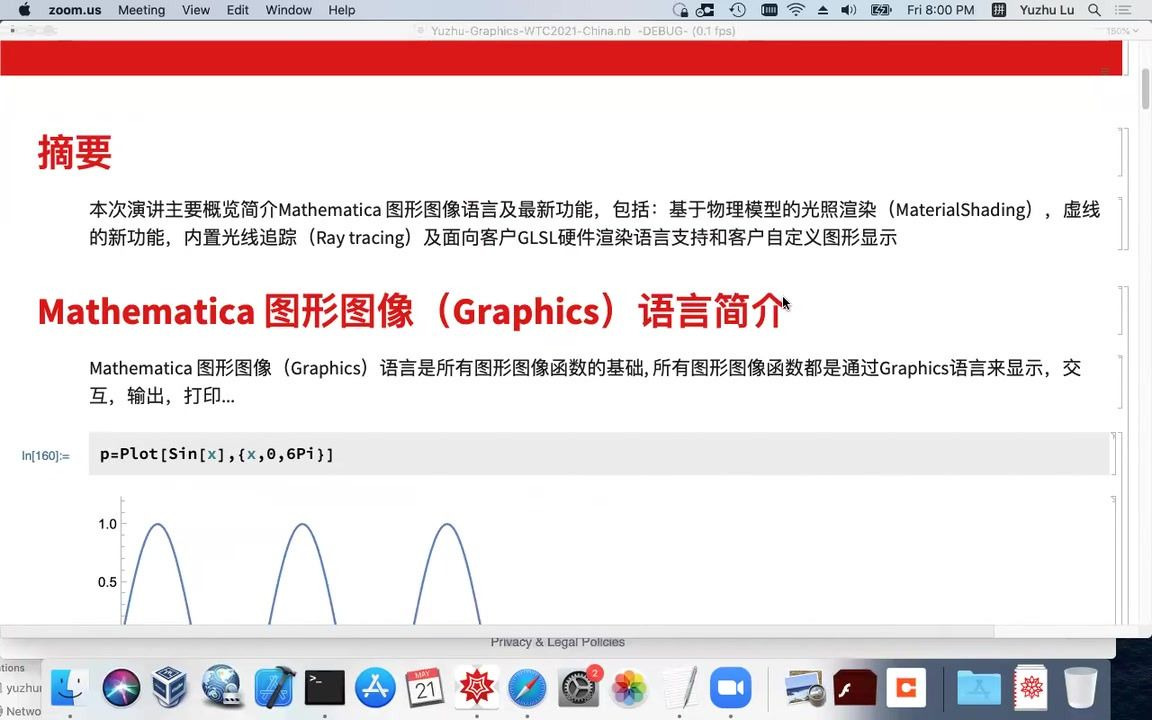Click the Time Machine menu bar icon
Image resolution: width=1152 pixels, height=720 pixels.
737,10
